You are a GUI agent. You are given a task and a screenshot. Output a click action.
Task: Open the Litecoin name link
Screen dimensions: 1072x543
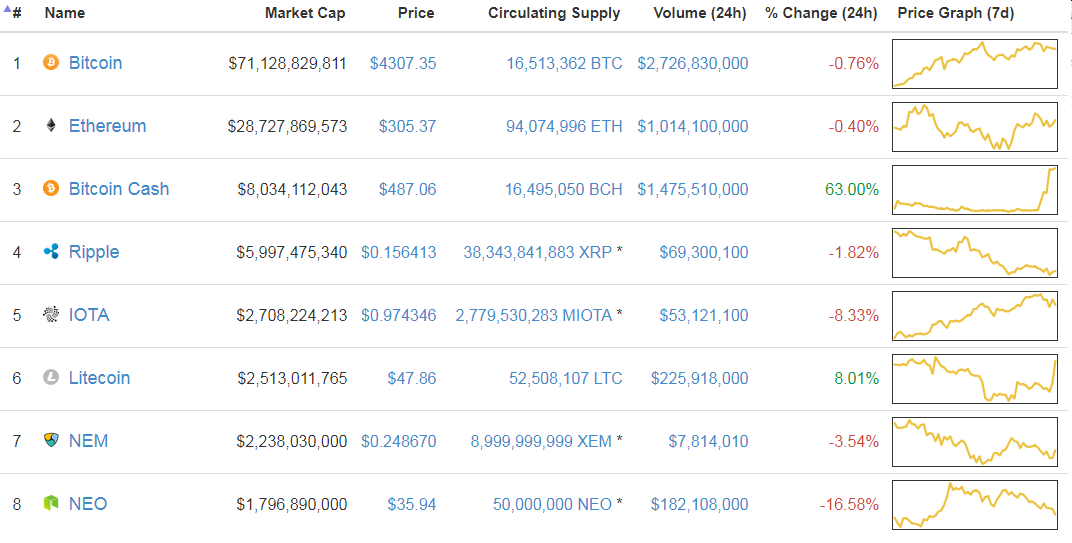[99, 378]
